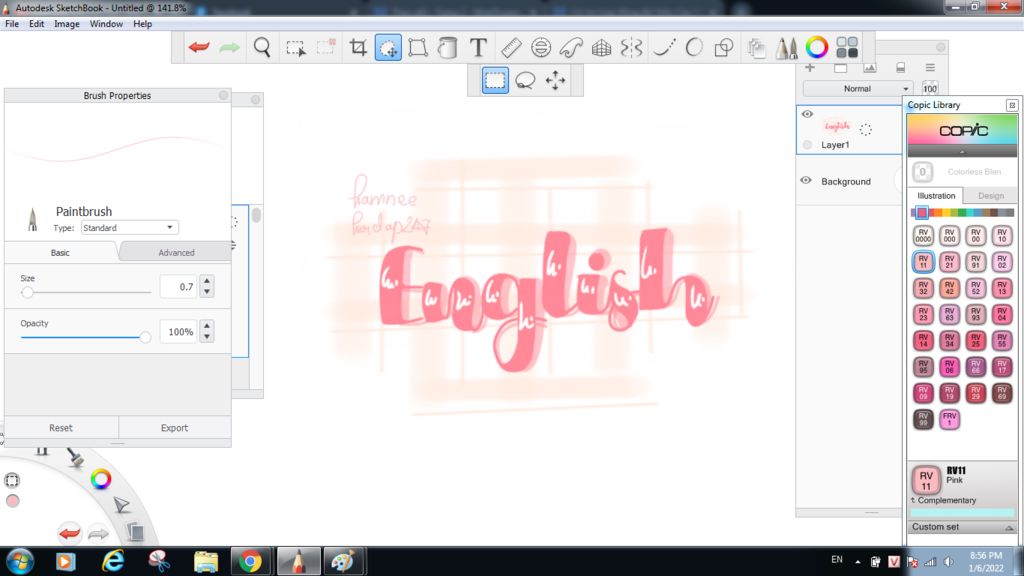Add a new layer with plus icon
1024x576 pixels.
coord(810,67)
